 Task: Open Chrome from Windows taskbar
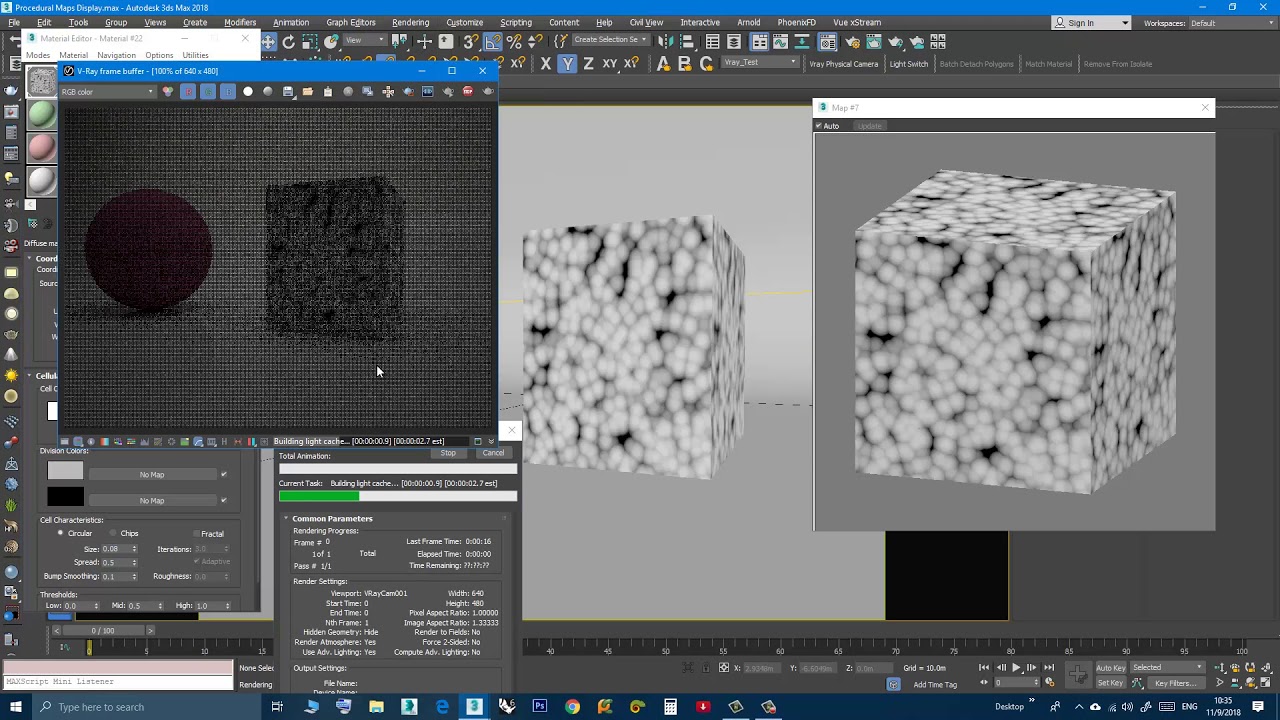pyautogui.click(x=572, y=707)
